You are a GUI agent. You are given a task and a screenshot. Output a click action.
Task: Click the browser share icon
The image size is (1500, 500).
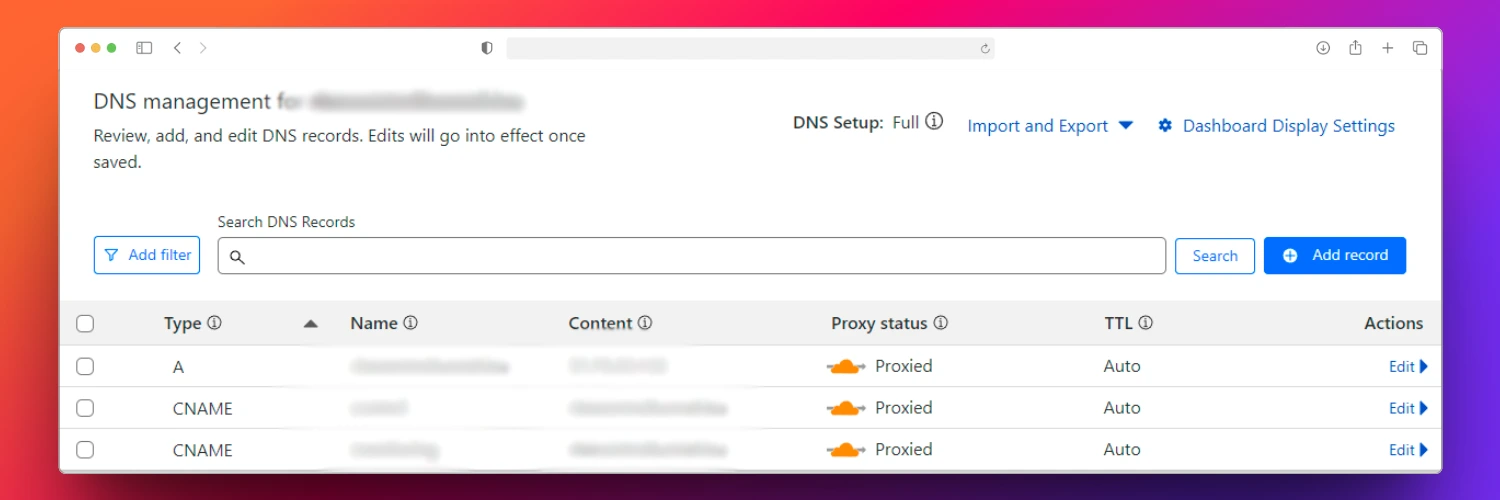(1355, 48)
